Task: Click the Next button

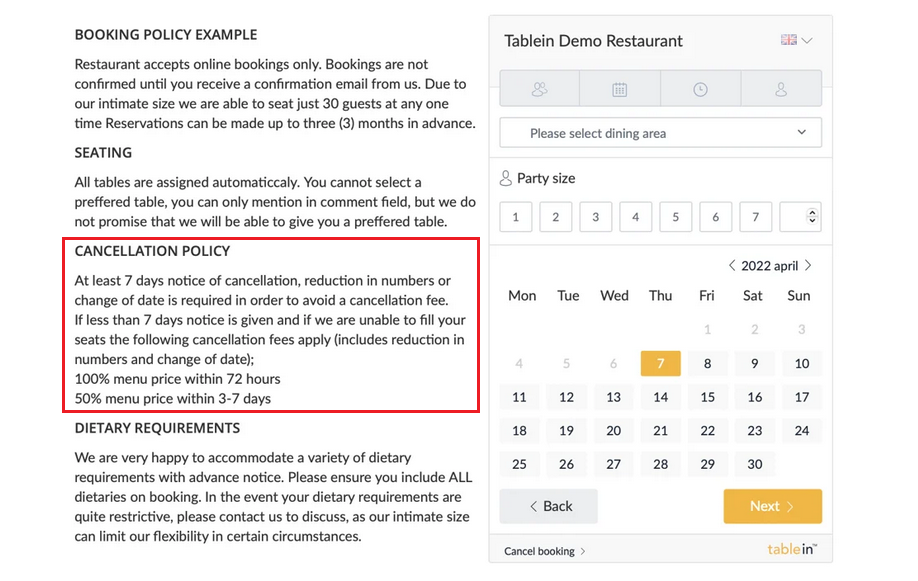Action: [772, 506]
